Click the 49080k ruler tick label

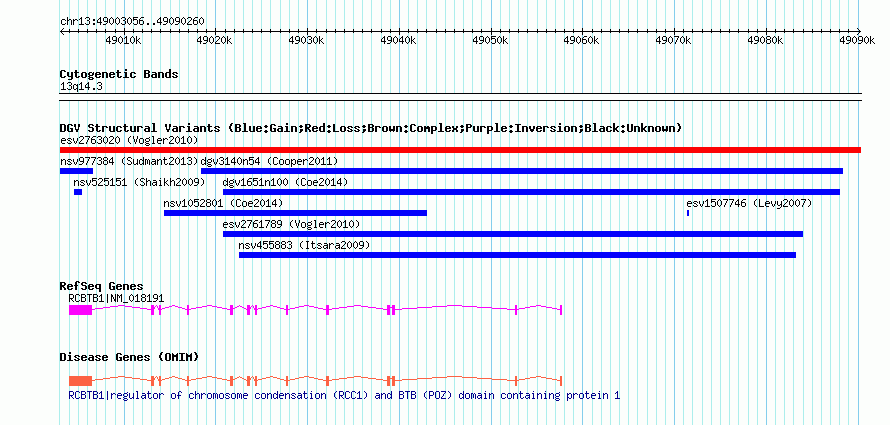coord(765,40)
